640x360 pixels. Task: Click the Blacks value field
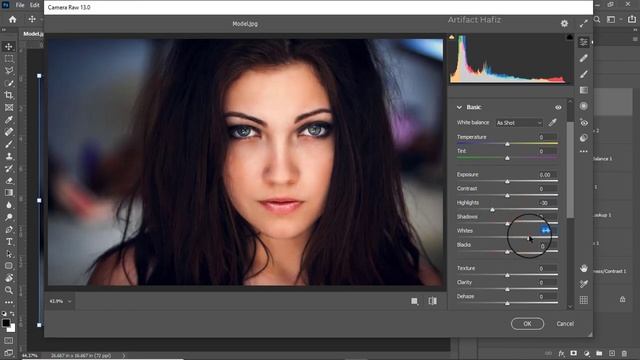(x=547, y=246)
